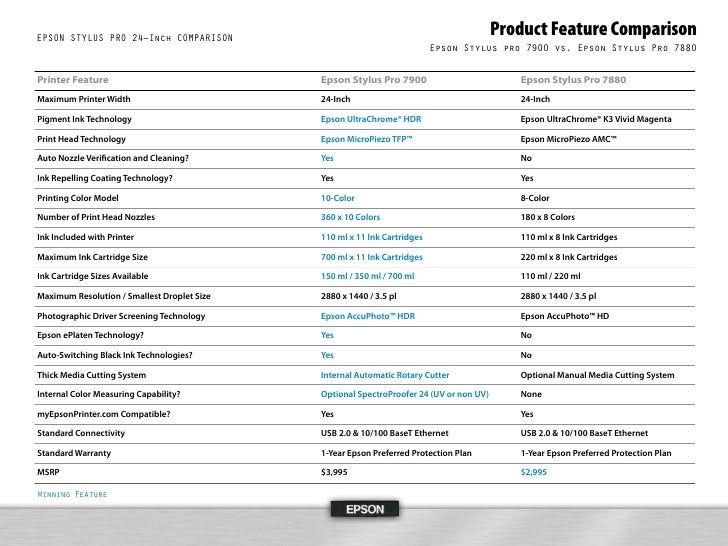Click '700 ml x 11 Ink Cartridges' value
Viewport: 728px width, 546px height.
[372, 257]
